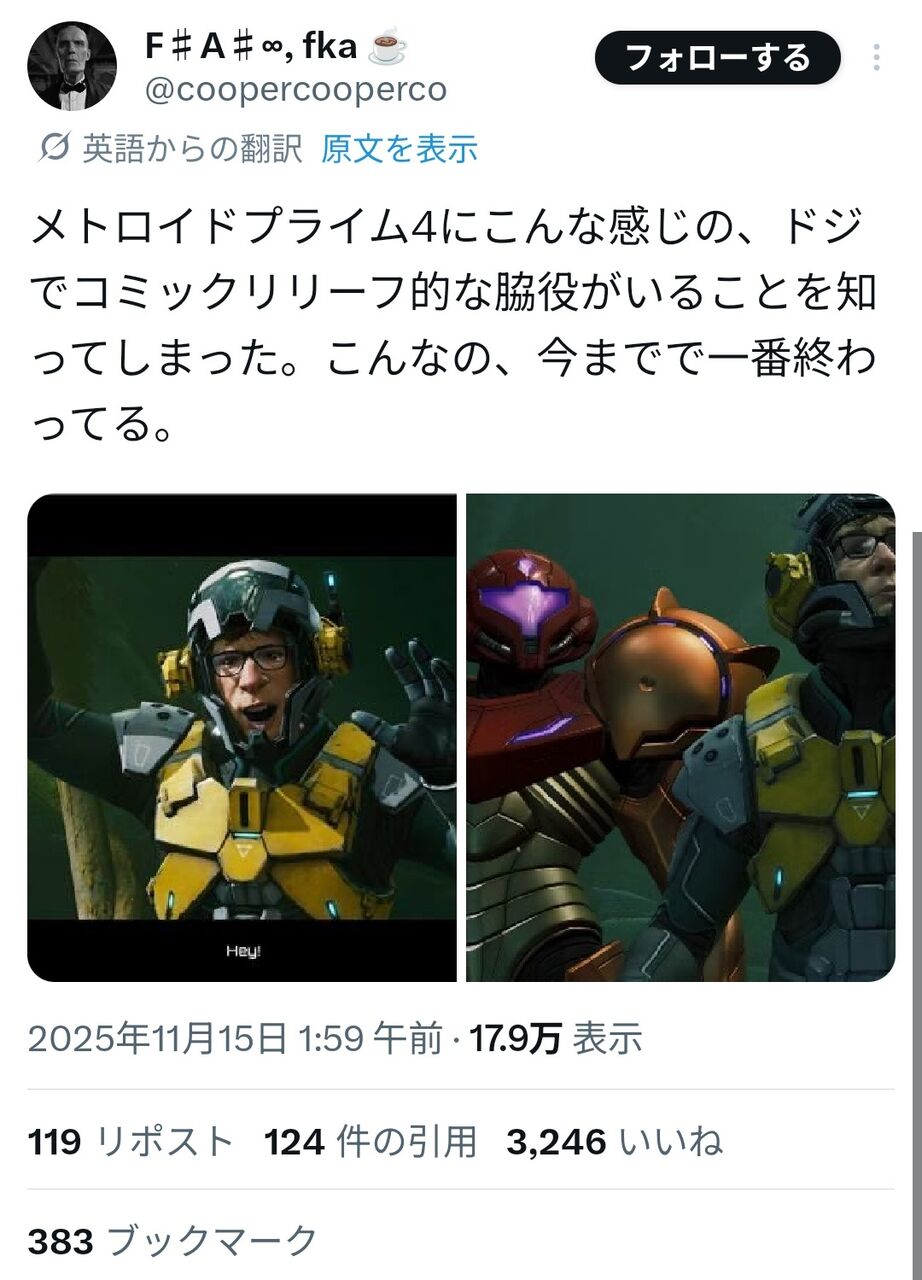The height and width of the screenshot is (1280, 922).
Task: Click the 英語からの翻訳 translation label
Action: pos(191,149)
